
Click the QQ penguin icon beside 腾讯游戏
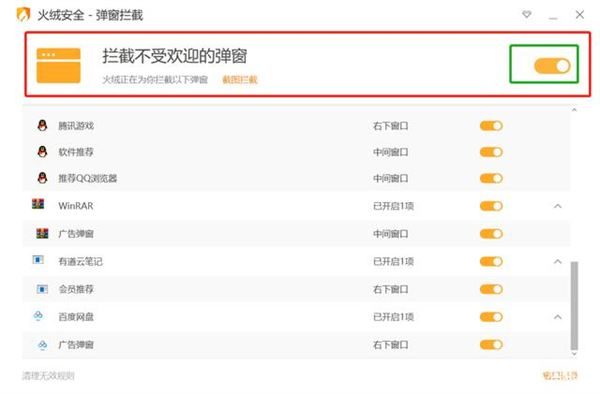coord(42,125)
